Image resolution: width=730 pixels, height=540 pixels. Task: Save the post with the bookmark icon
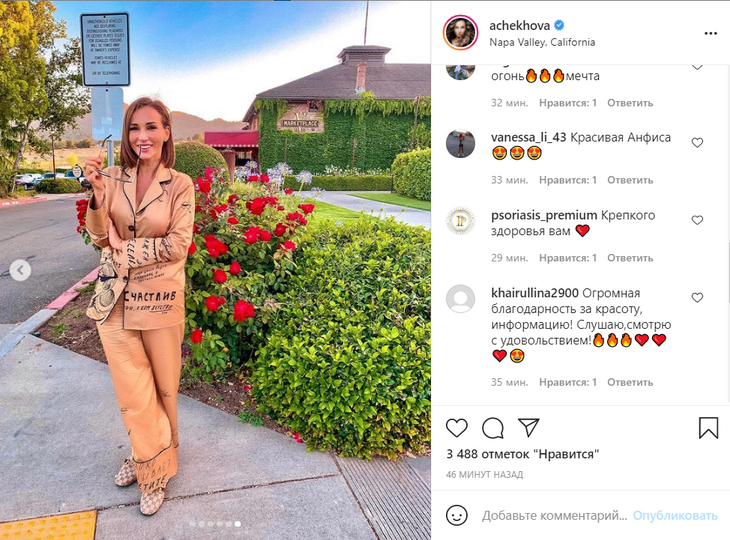point(708,427)
